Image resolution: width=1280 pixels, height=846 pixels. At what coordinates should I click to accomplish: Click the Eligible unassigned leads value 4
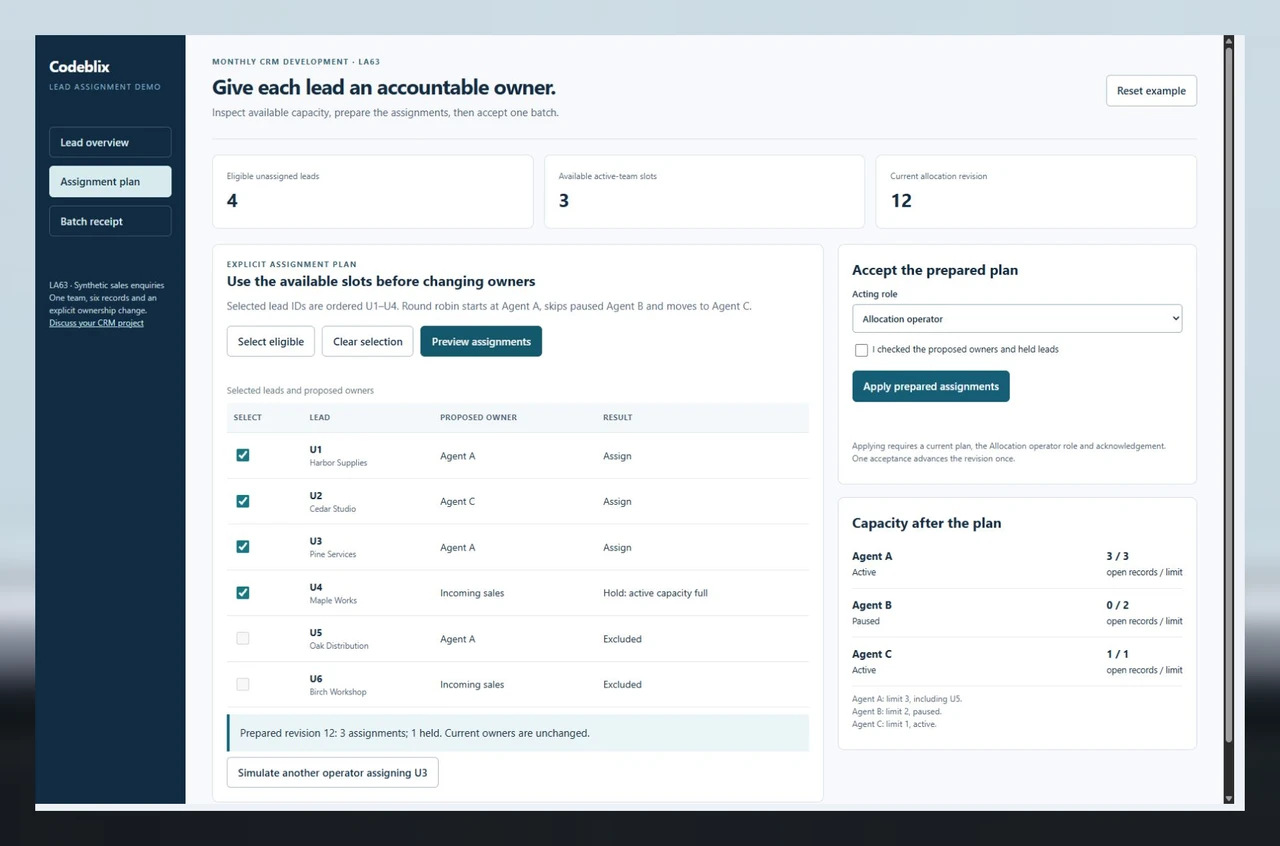232,201
